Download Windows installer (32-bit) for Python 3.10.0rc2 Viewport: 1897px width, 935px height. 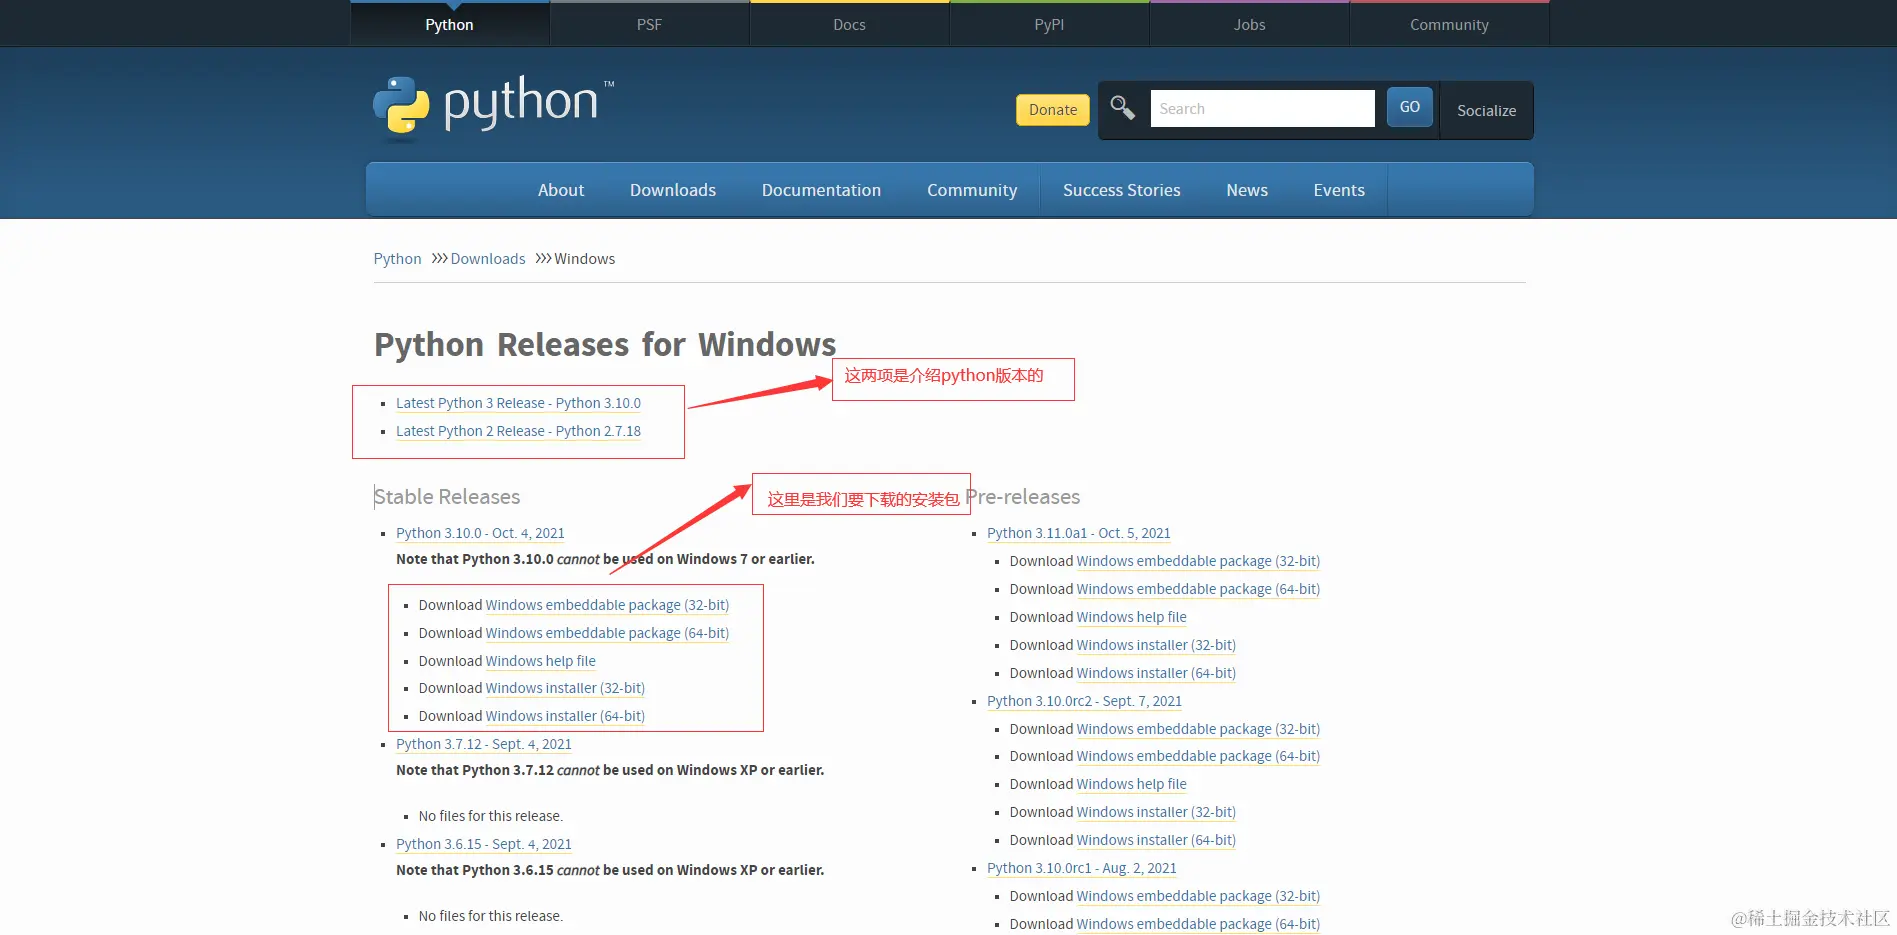[1156, 812]
